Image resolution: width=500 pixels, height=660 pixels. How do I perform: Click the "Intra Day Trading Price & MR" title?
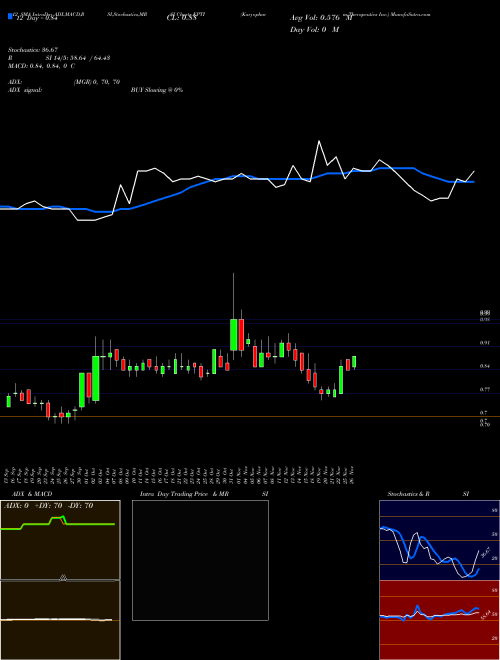184,494
